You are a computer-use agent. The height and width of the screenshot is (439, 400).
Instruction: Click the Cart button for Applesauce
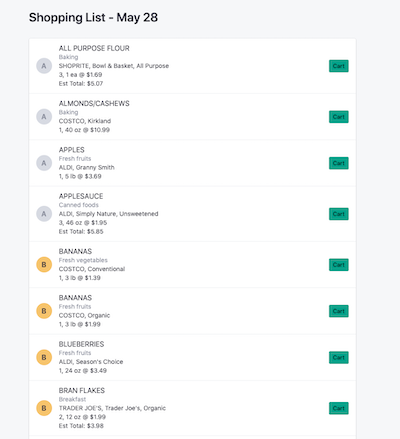[x=339, y=214]
